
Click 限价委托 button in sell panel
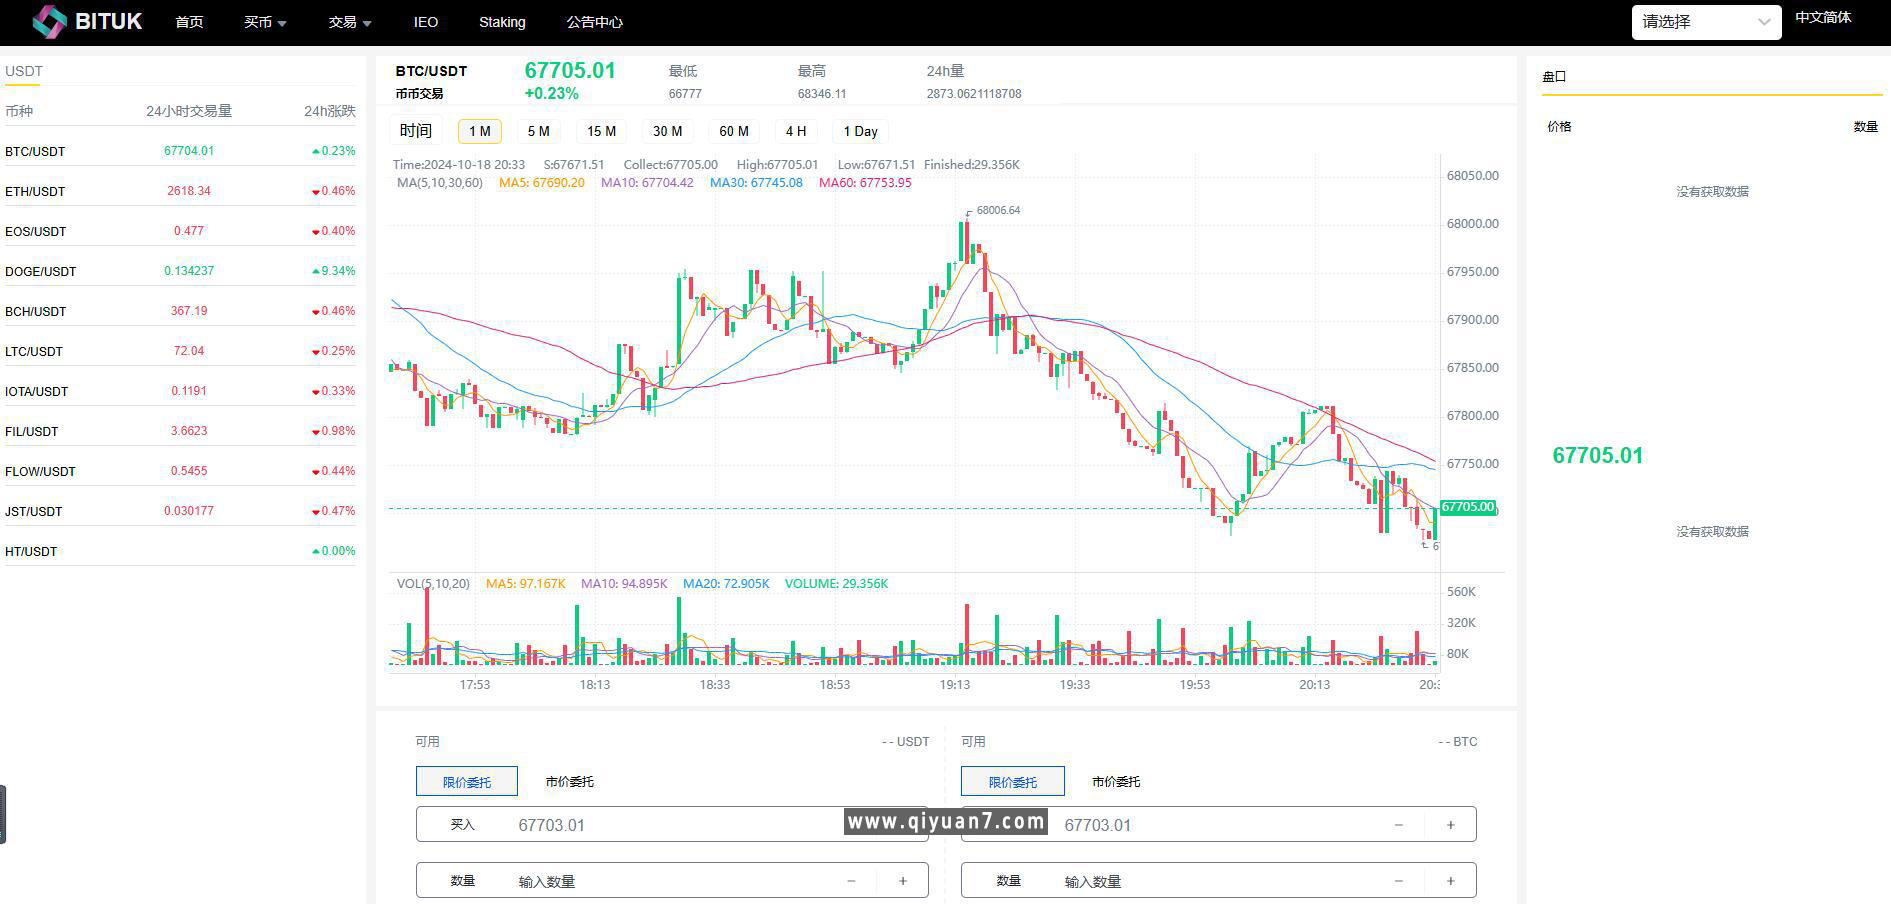pos(1012,781)
